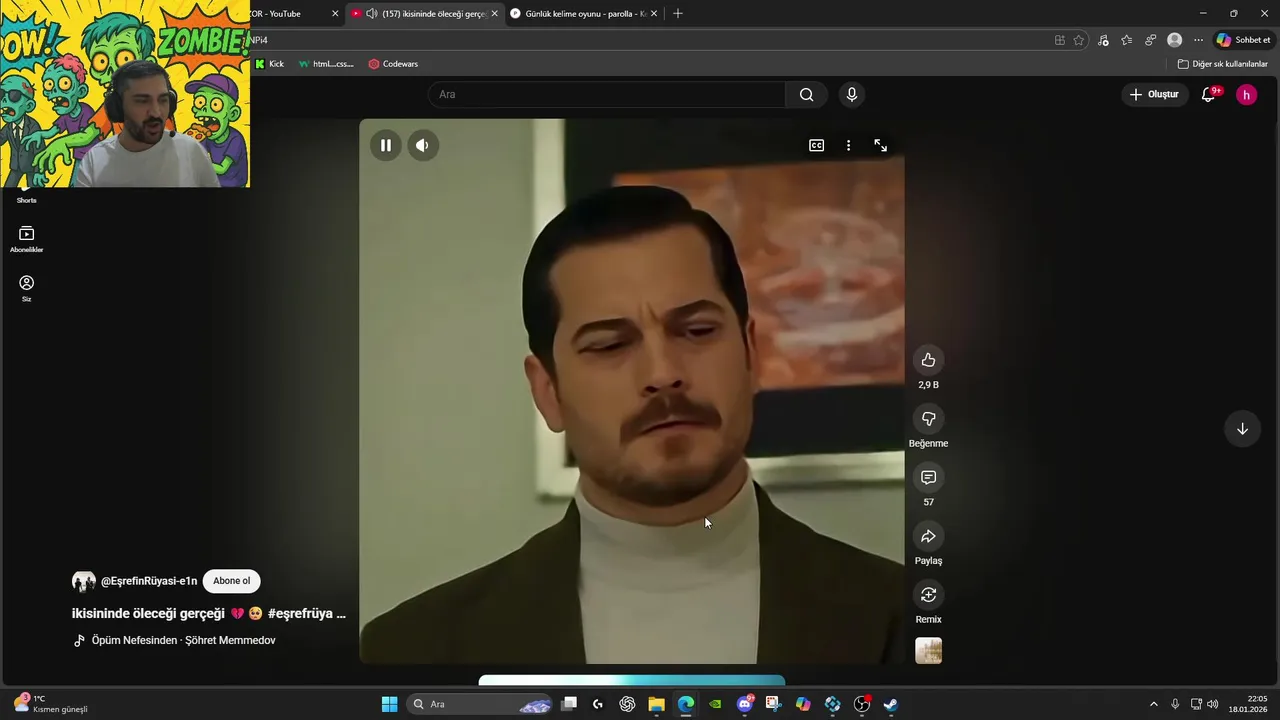Go to next Short with down arrow

tap(1242, 429)
